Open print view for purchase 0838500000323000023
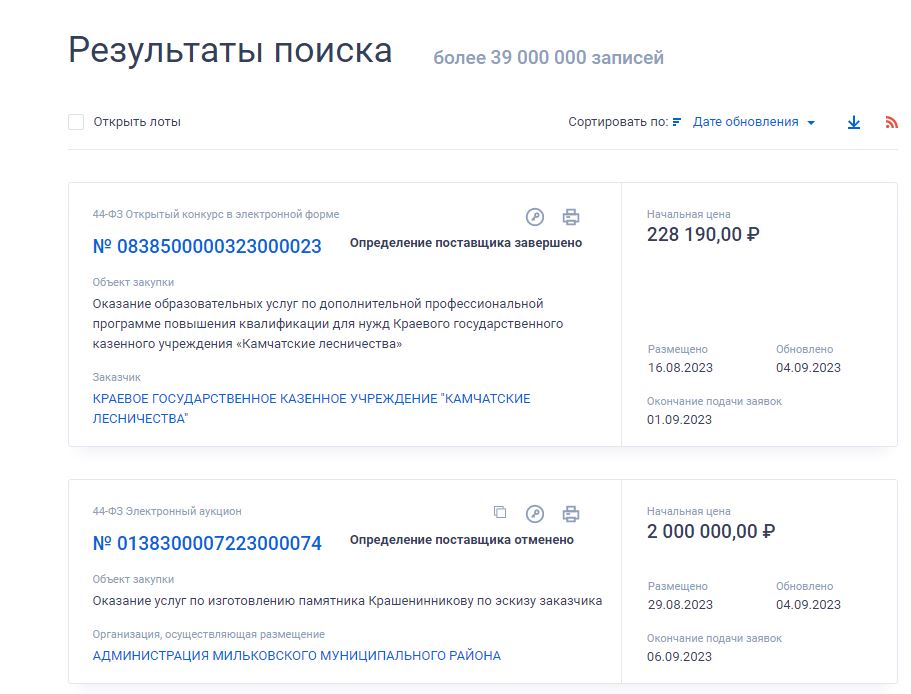This screenshot has height=694, width=911. click(x=571, y=215)
